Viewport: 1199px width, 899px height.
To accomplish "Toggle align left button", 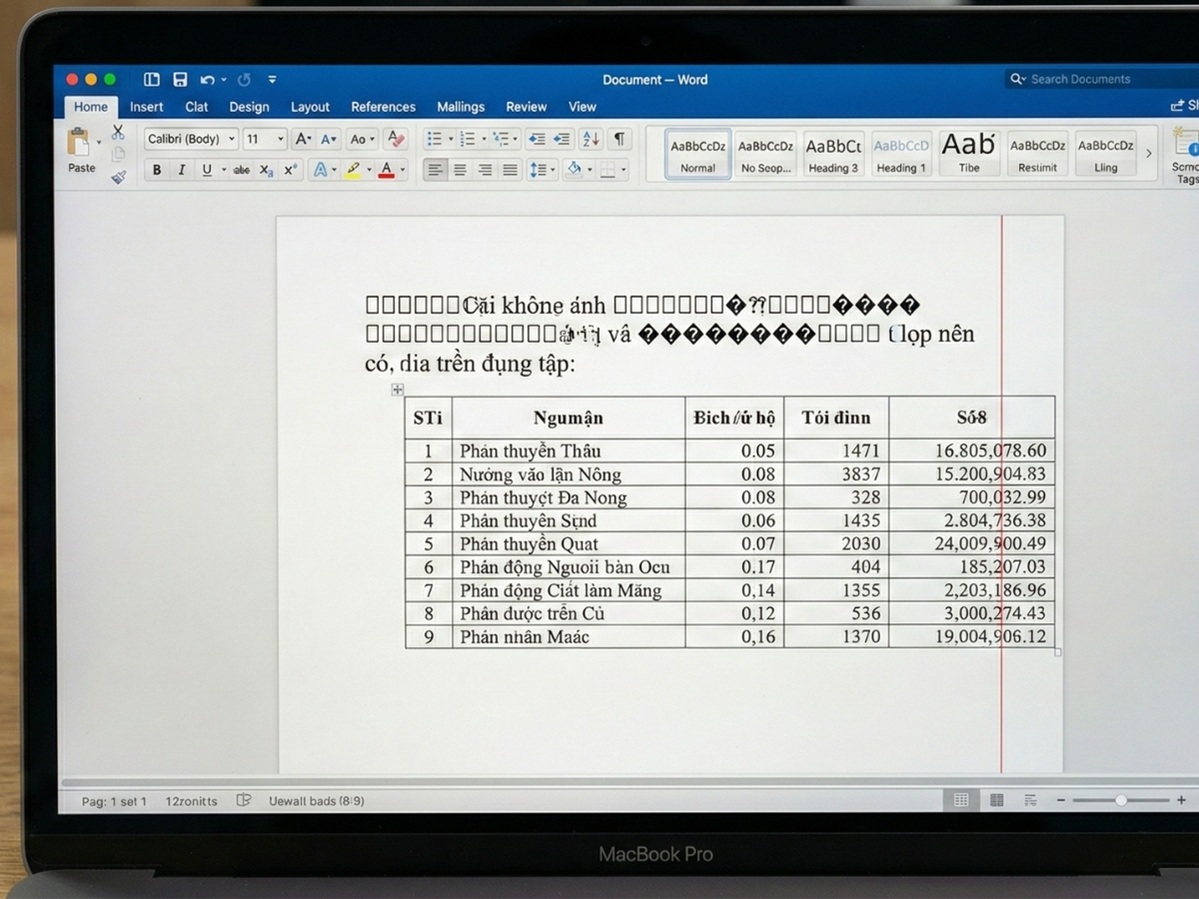I will [x=435, y=170].
